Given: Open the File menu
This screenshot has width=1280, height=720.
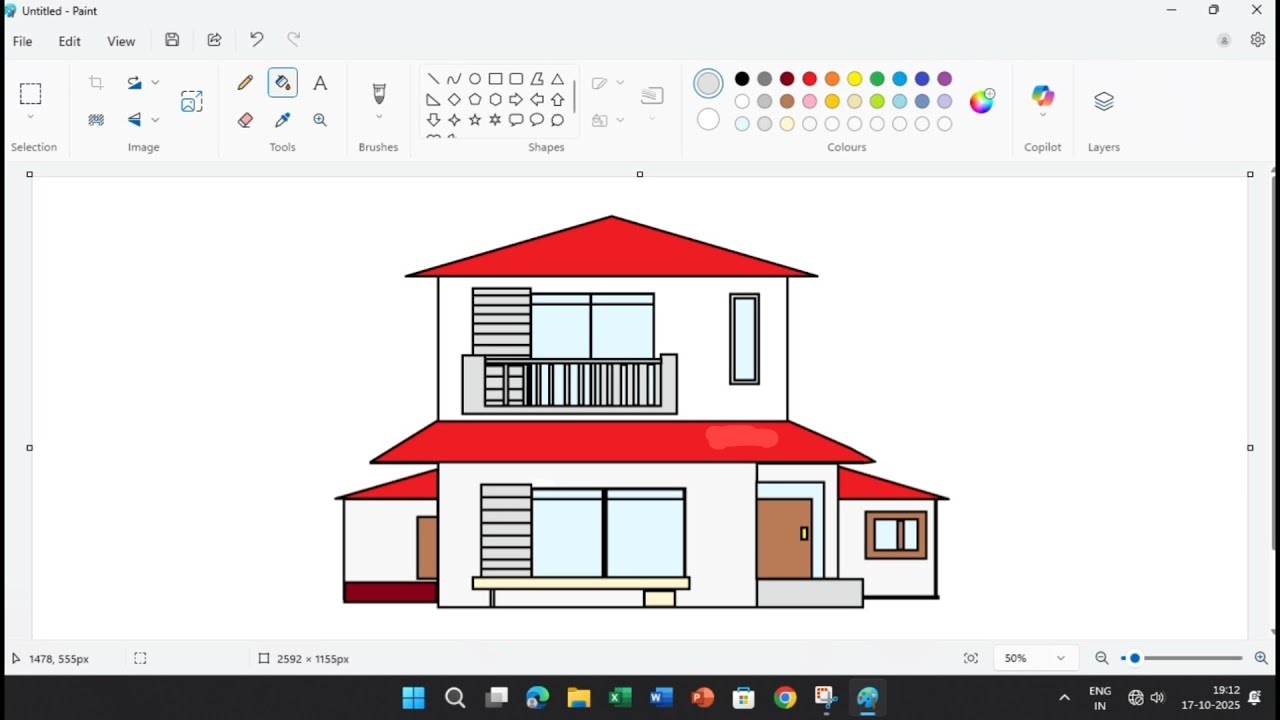Looking at the screenshot, I should point(22,41).
